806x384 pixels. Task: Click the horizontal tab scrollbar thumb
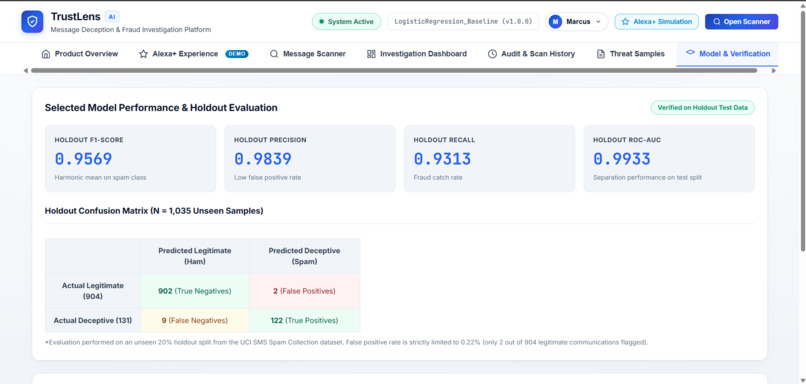click(394, 70)
